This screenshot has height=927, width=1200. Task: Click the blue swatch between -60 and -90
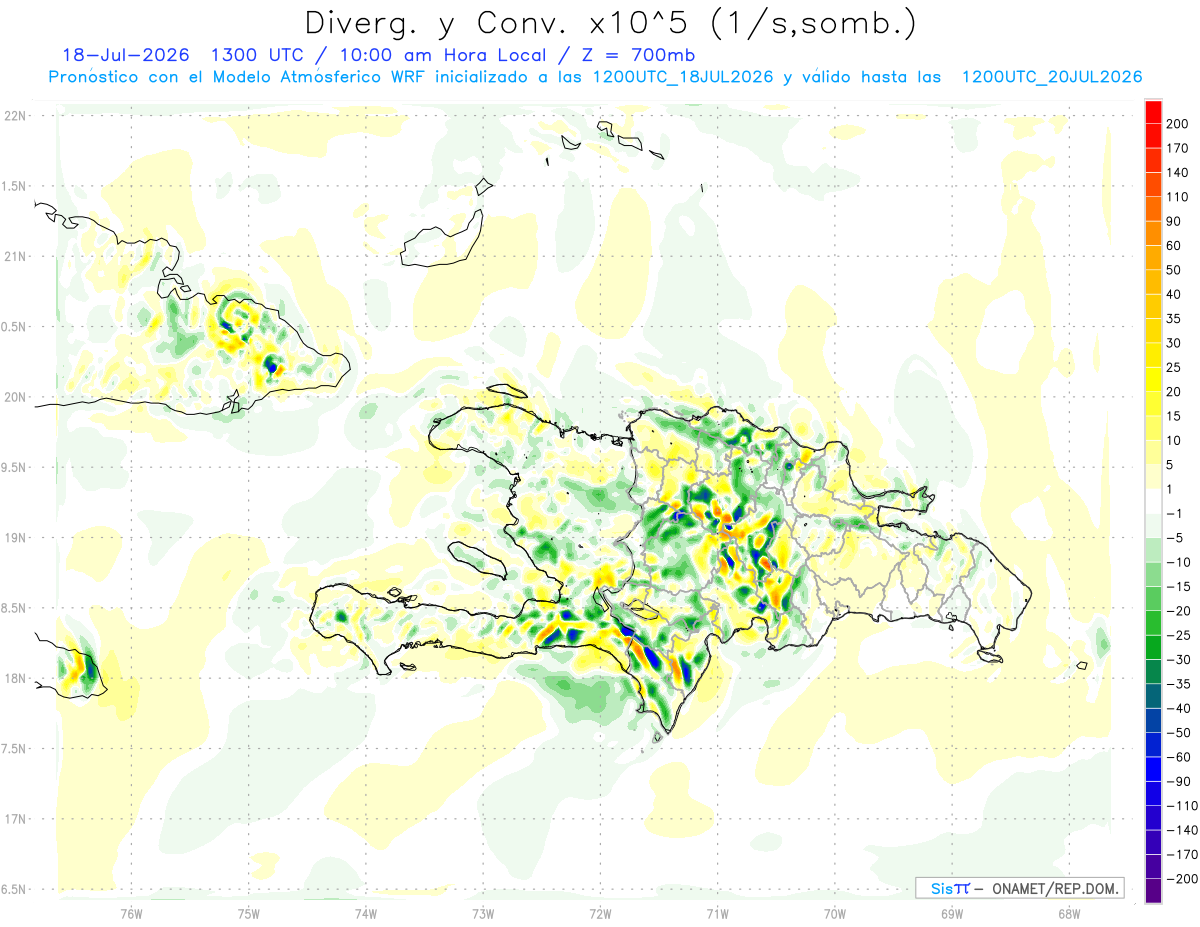pyautogui.click(x=1153, y=769)
